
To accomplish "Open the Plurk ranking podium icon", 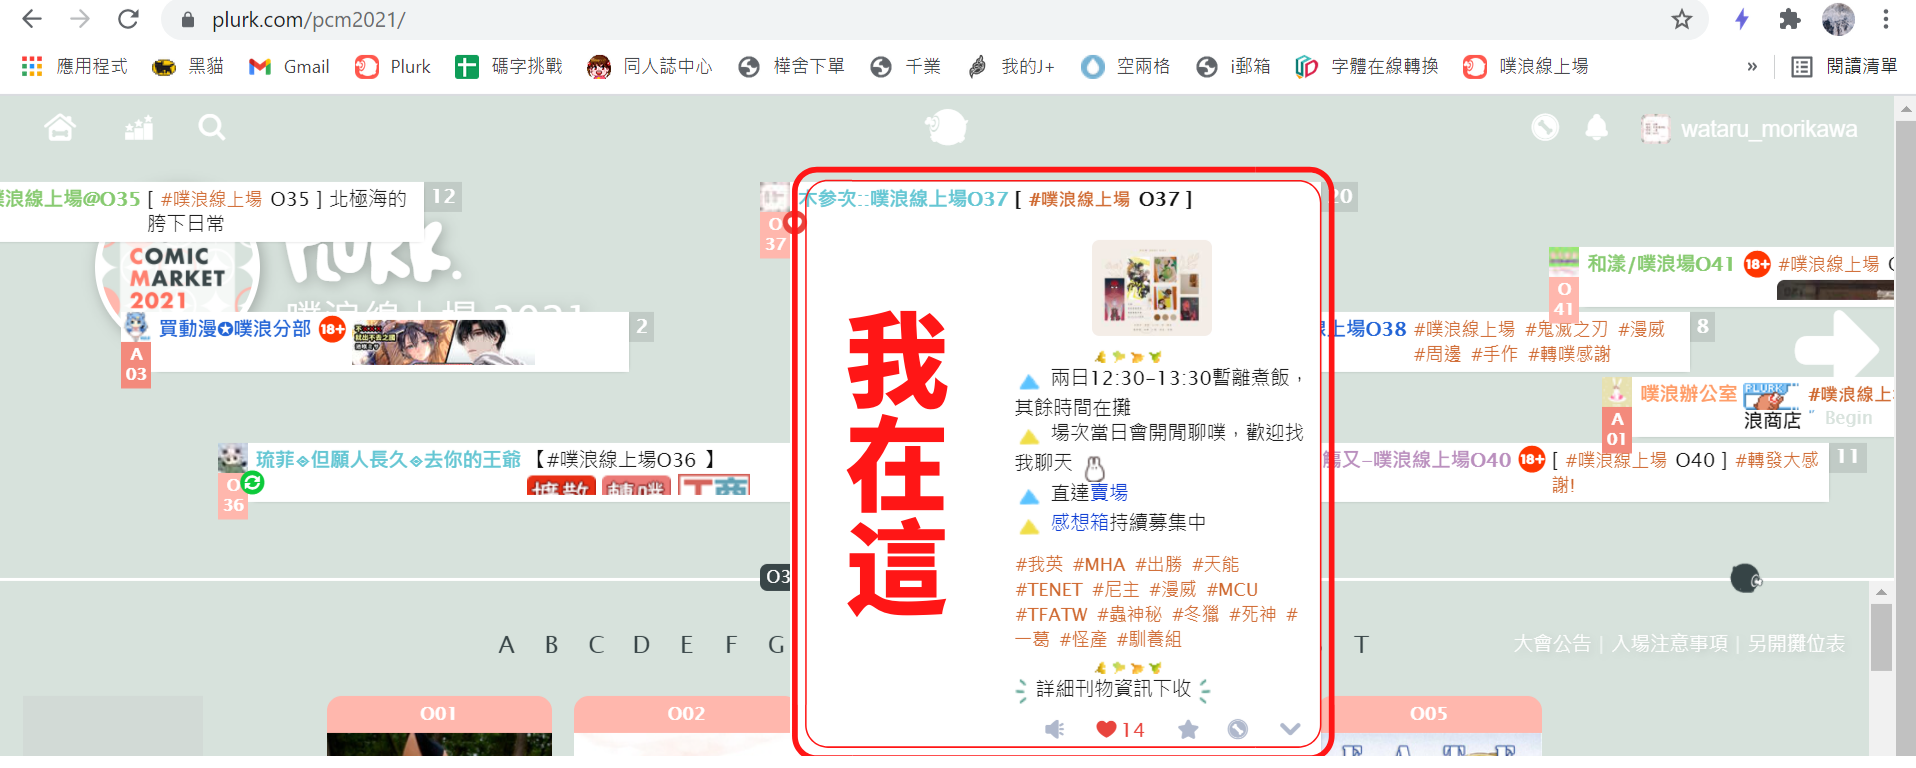I will click(138, 127).
